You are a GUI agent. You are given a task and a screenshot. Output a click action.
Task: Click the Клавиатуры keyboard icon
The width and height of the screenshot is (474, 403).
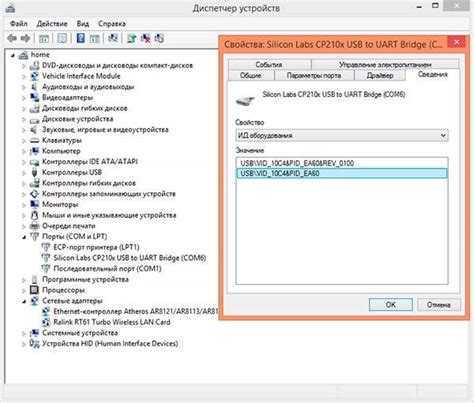tap(34, 140)
